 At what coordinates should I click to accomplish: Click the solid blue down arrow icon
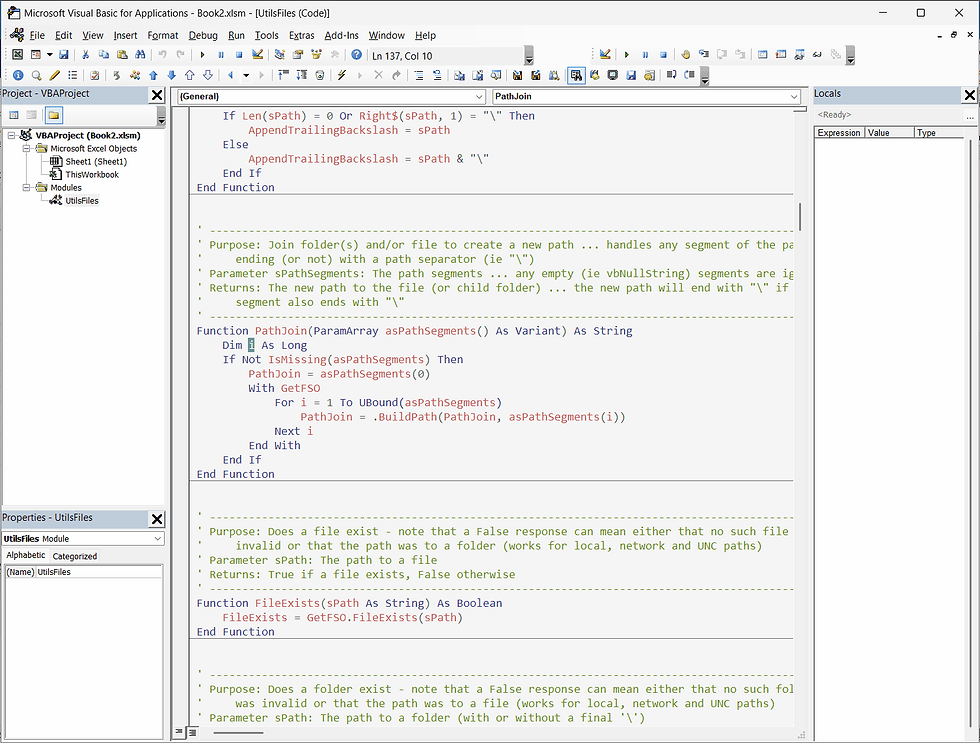(171, 75)
